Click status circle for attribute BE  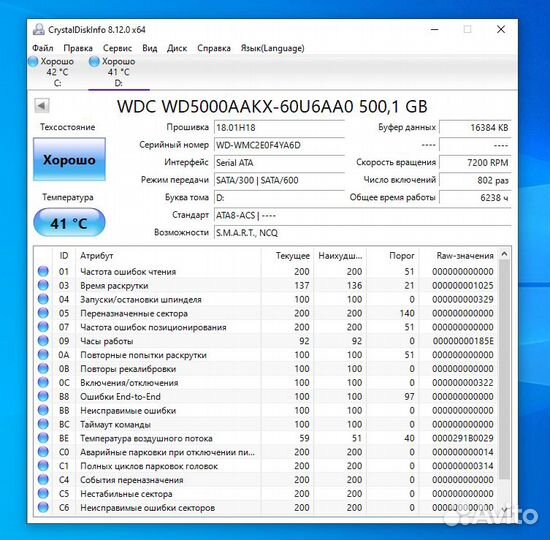(43, 438)
